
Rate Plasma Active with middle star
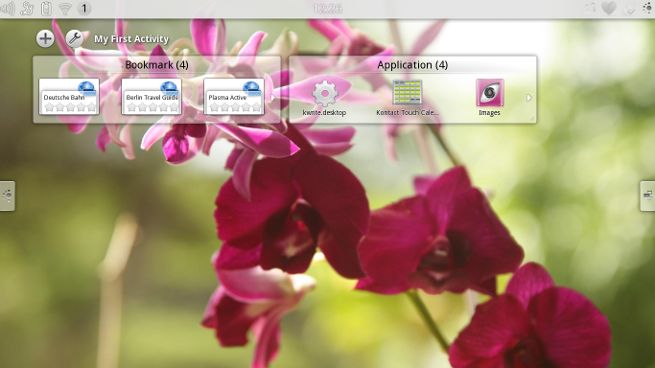(235, 107)
